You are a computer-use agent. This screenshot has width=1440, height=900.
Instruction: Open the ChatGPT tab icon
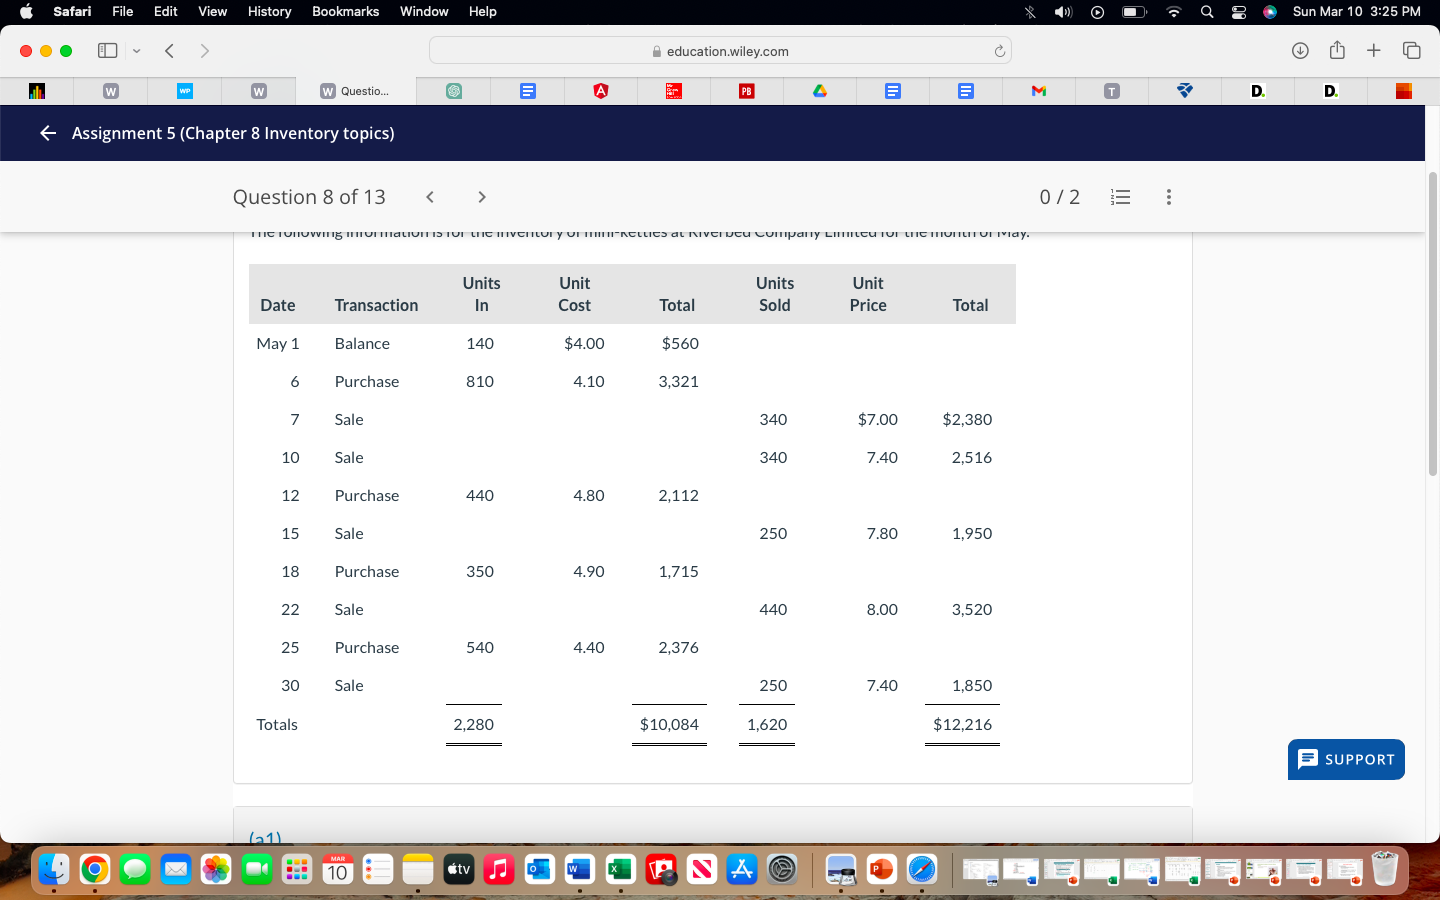(x=455, y=90)
